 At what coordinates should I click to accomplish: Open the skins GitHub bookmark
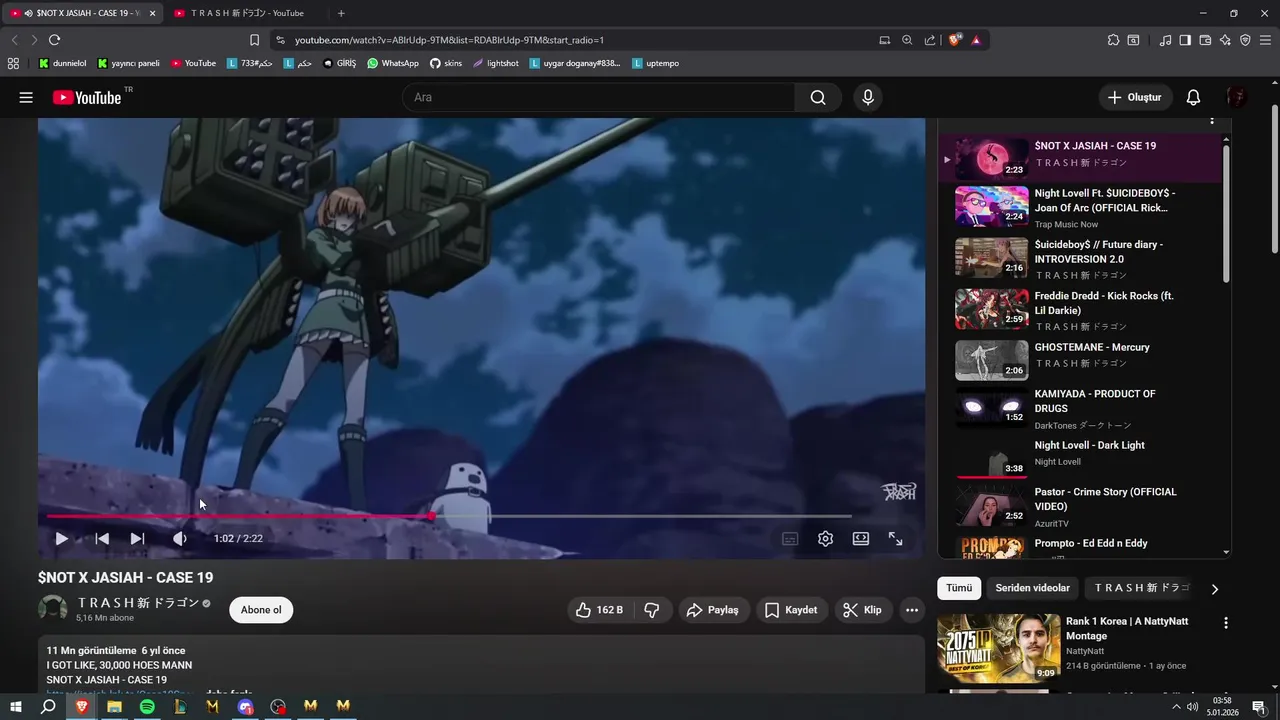coord(446,63)
